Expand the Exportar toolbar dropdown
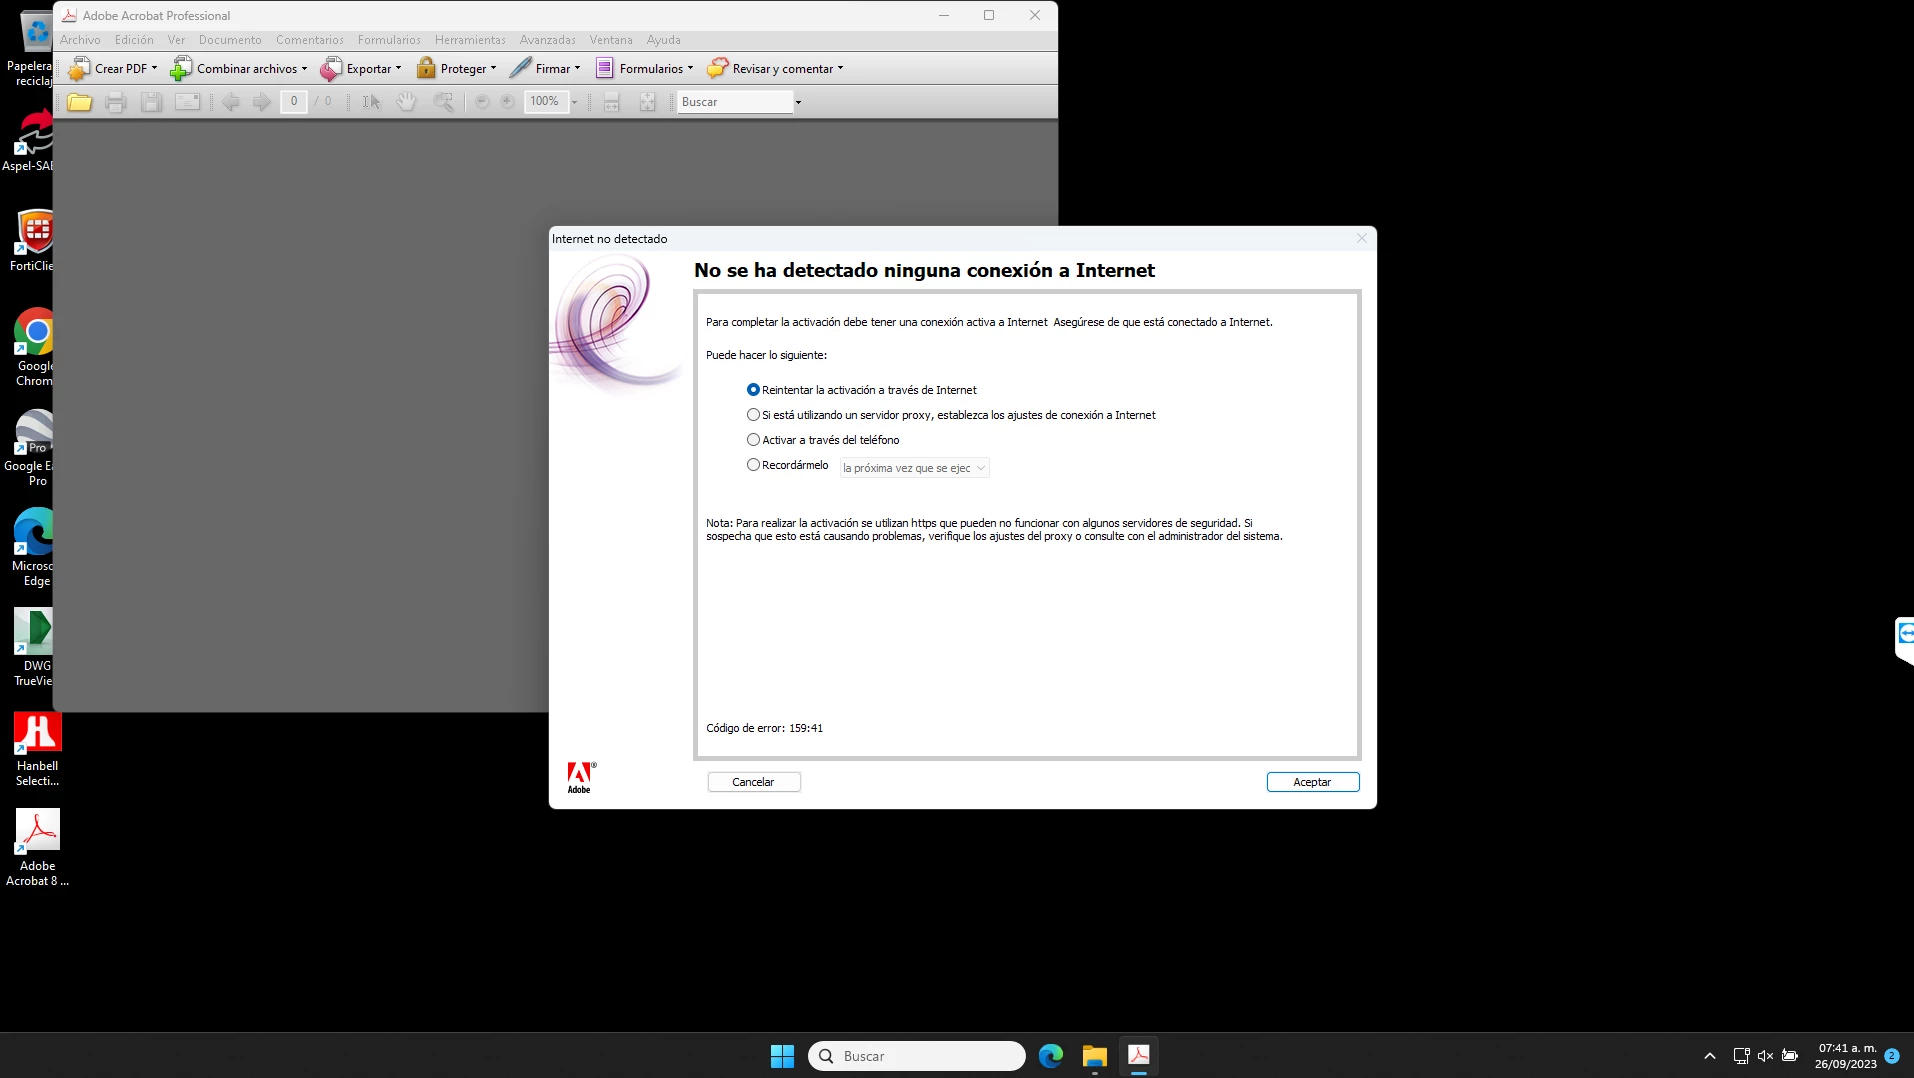This screenshot has height=1078, width=1914. (x=361, y=69)
